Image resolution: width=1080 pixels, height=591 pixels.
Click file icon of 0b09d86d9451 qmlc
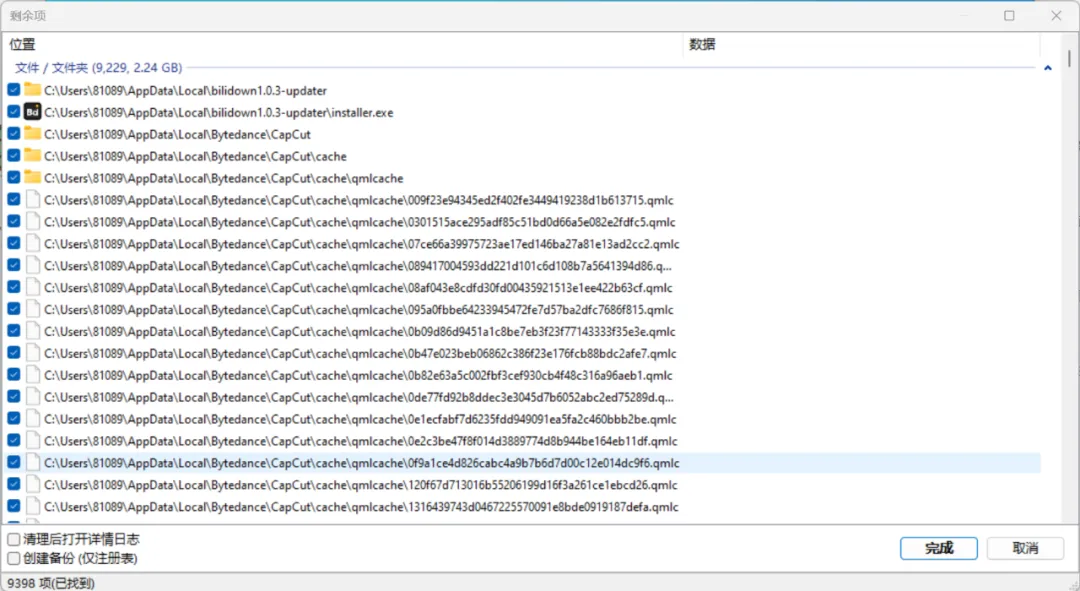click(x=32, y=331)
